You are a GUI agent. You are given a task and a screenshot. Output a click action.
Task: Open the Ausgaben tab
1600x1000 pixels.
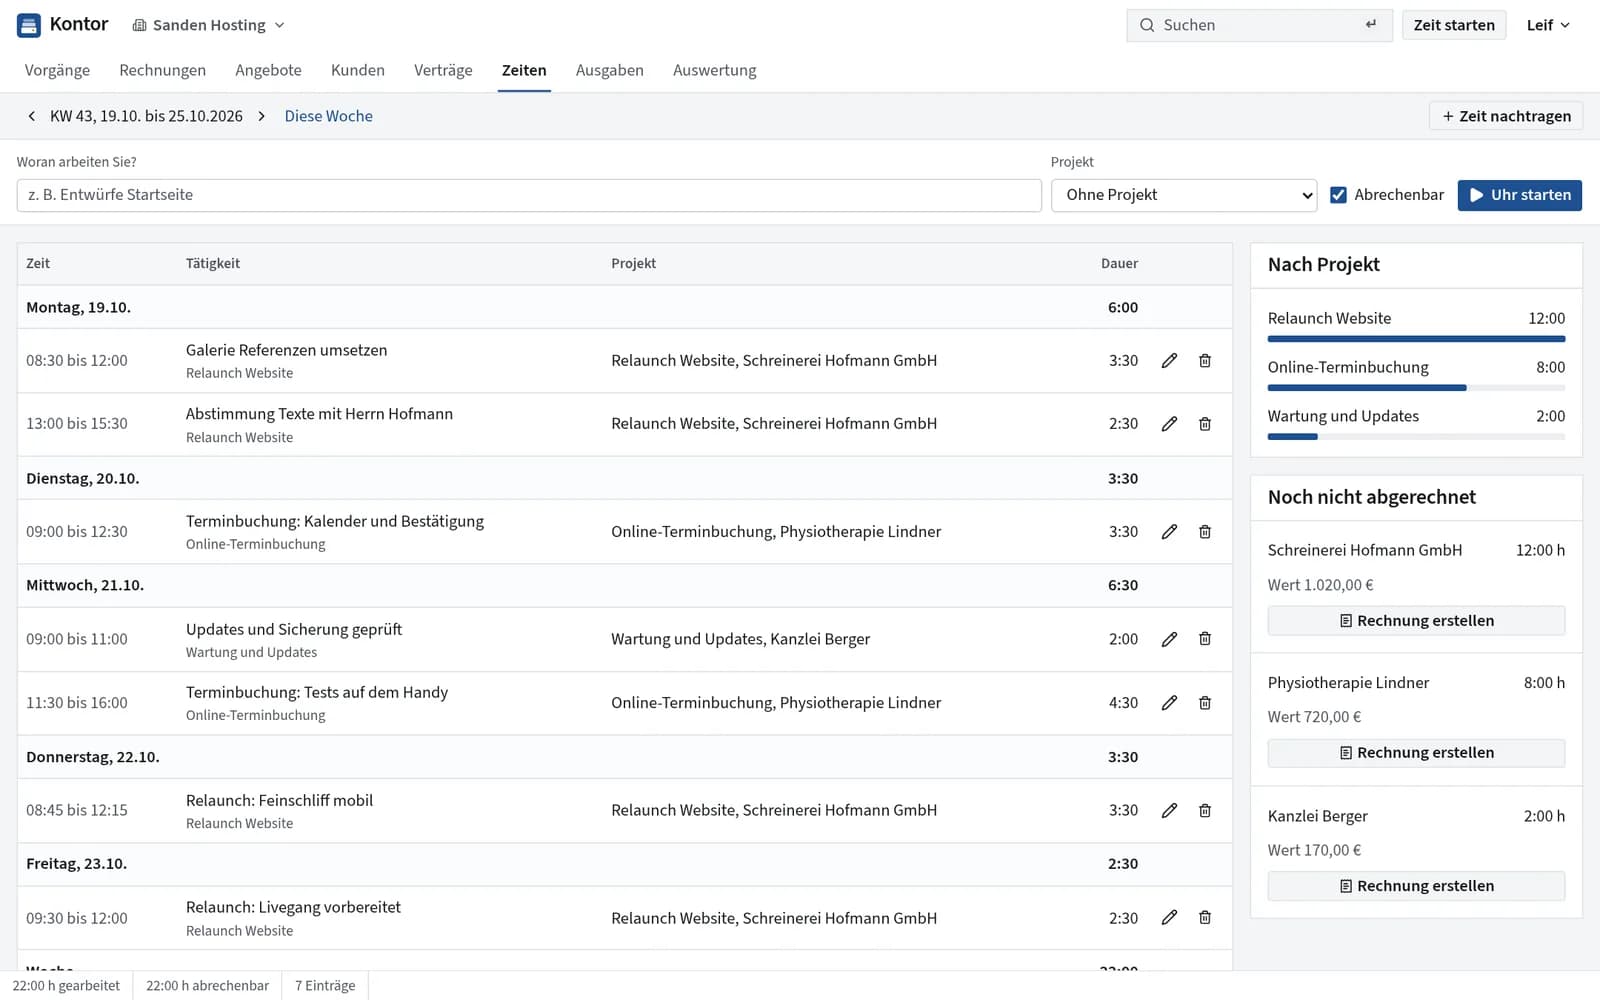(609, 70)
